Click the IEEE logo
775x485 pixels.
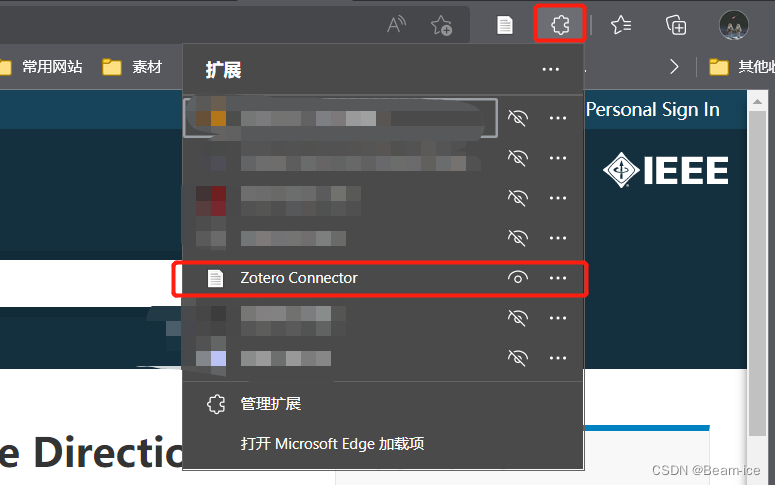tap(665, 170)
